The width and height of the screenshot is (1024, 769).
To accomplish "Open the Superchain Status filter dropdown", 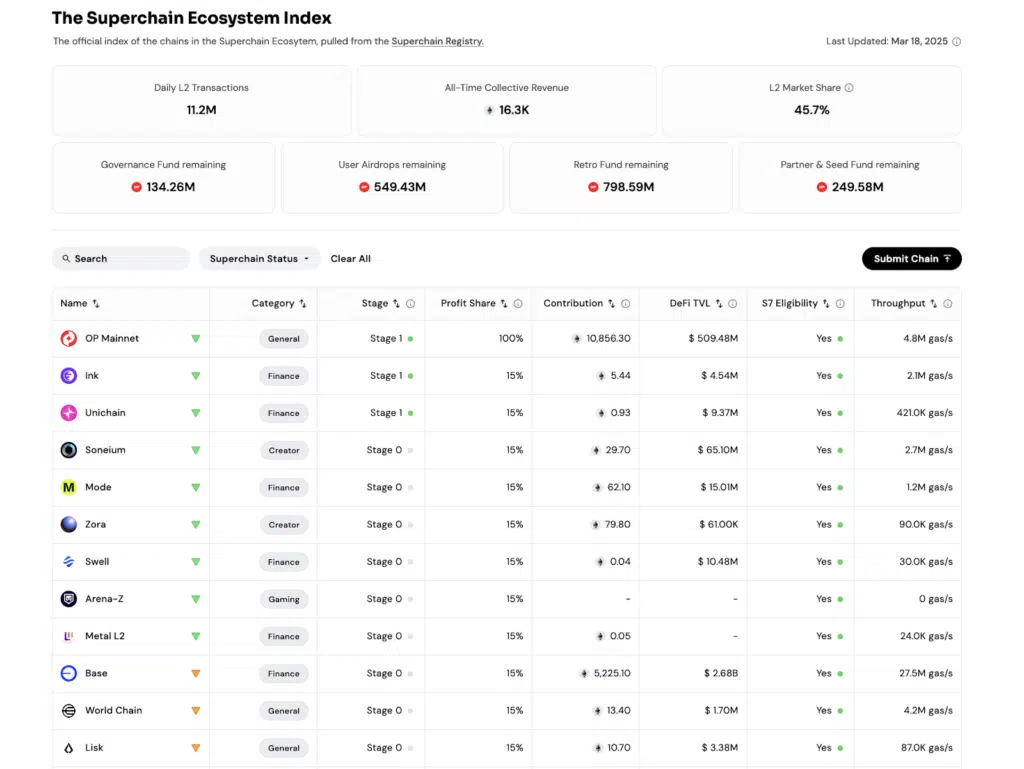I will pyautogui.click(x=259, y=259).
